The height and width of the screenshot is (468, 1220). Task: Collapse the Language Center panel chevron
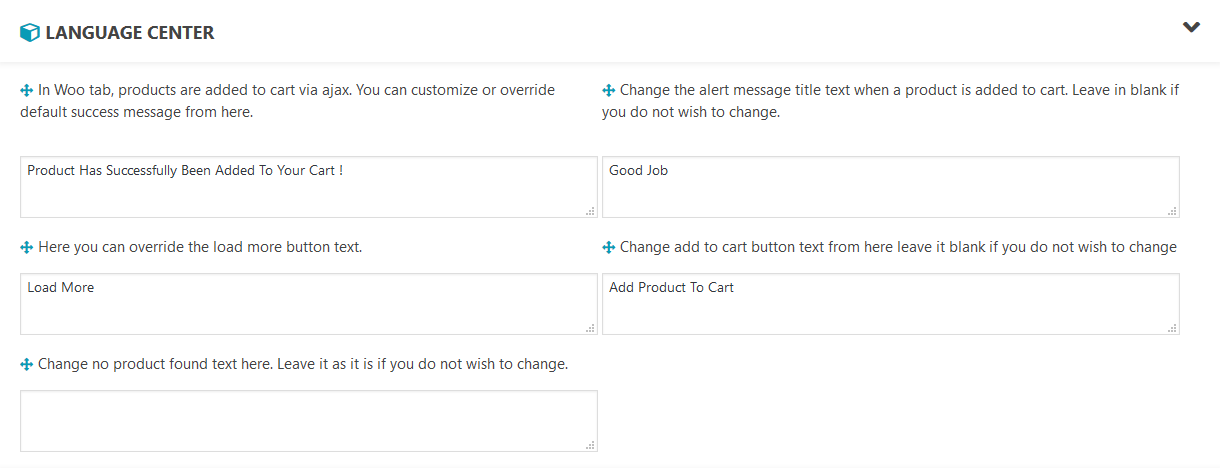pos(1191,28)
